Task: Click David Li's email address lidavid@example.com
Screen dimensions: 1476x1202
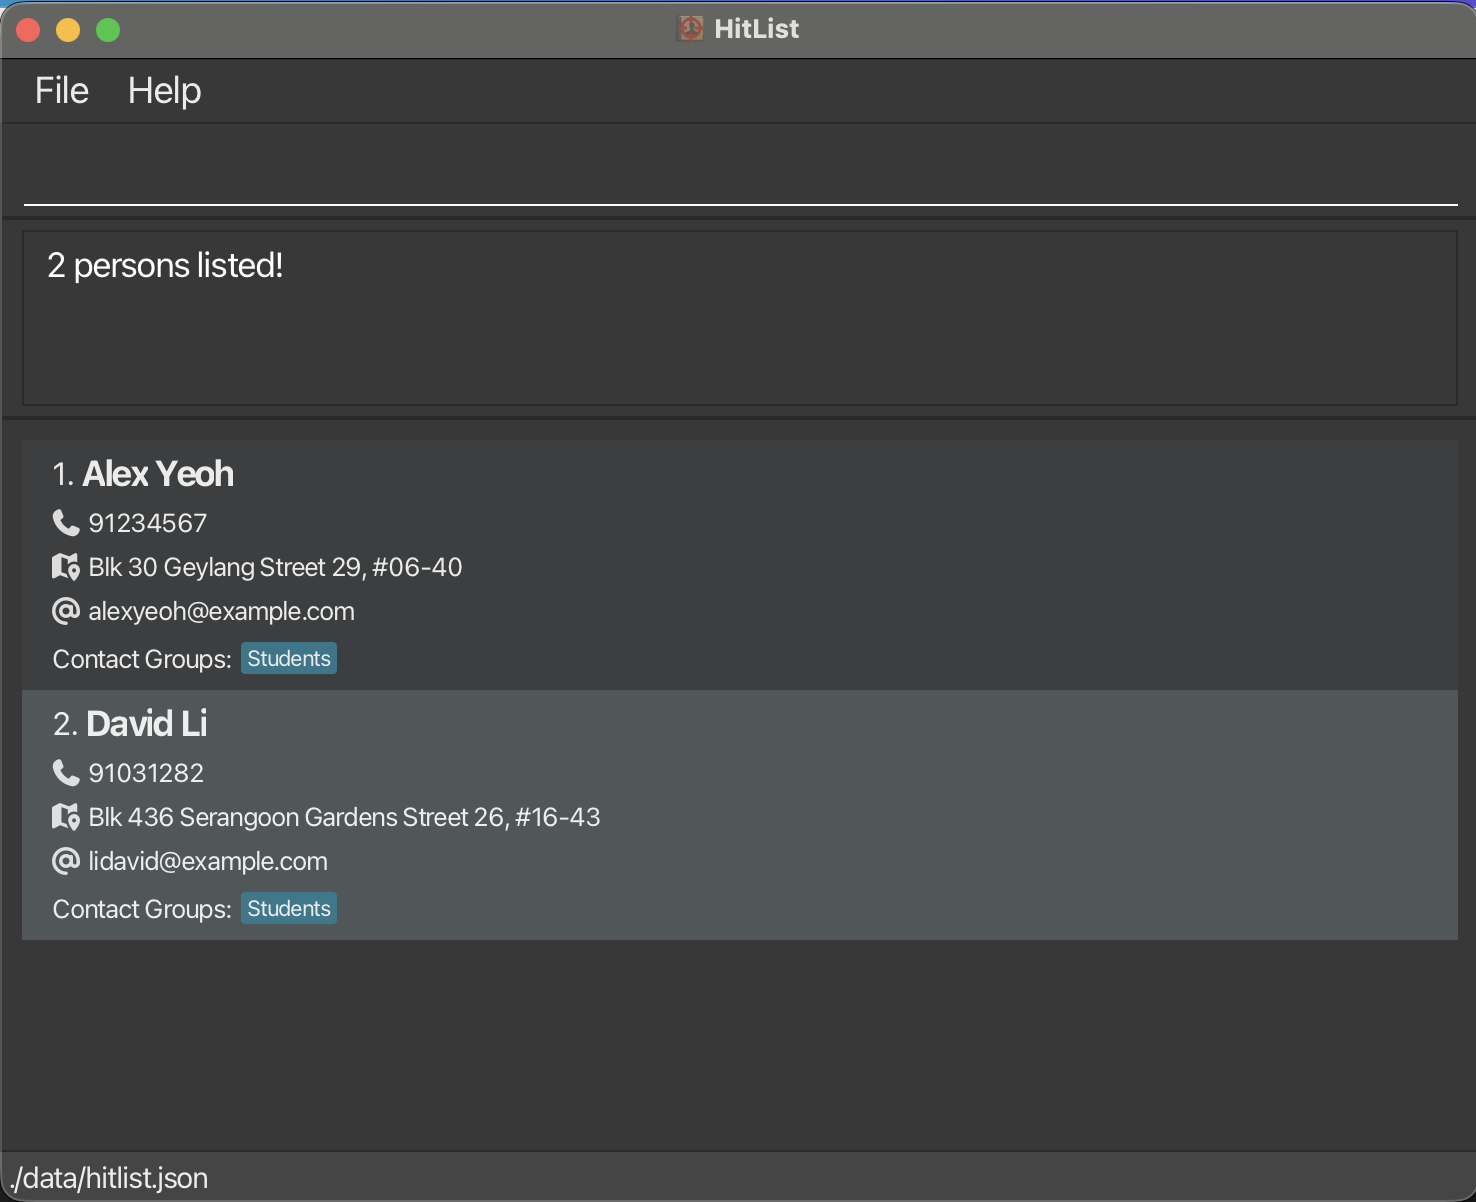Action: [208, 861]
